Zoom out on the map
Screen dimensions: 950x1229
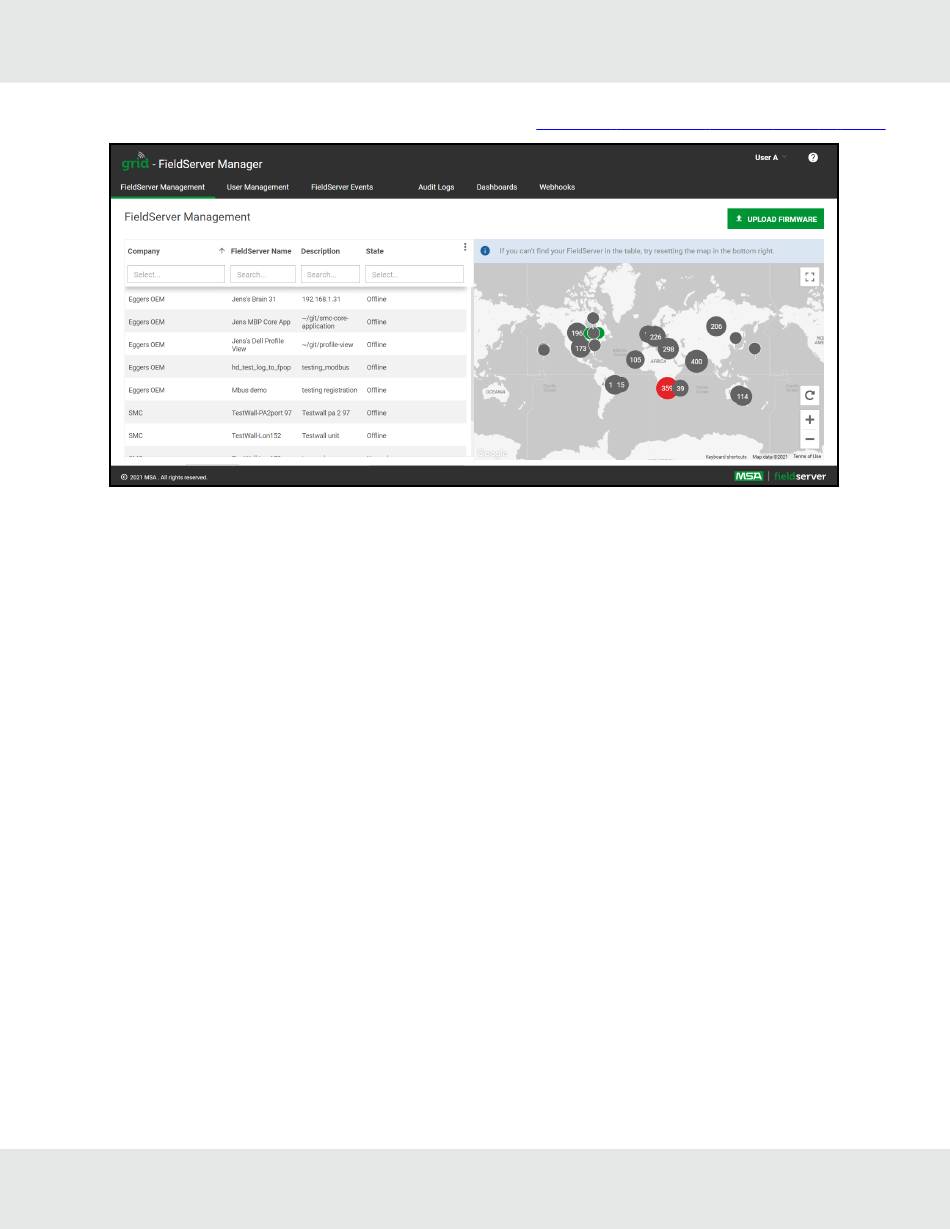(x=810, y=439)
